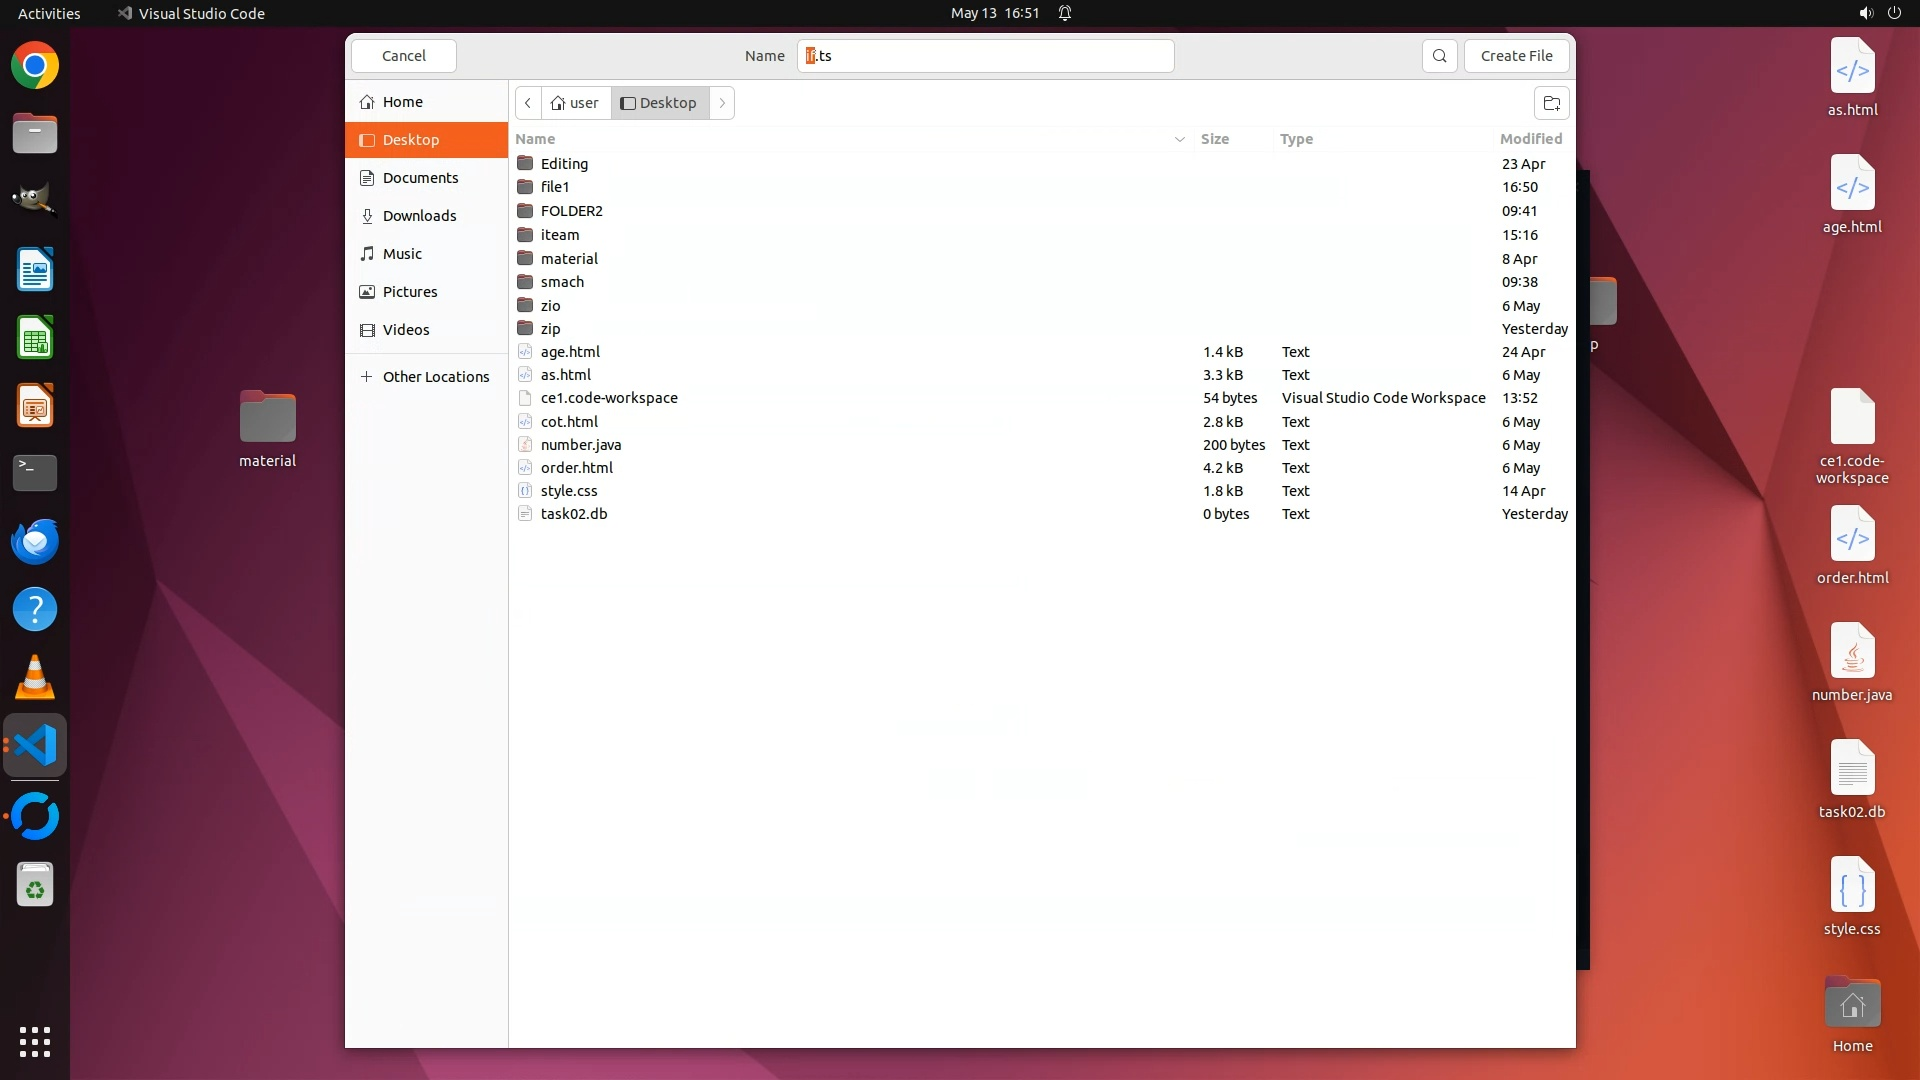This screenshot has height=1080, width=1920.
Task: Select the FOLDER2 folder row
Action: point(571,211)
